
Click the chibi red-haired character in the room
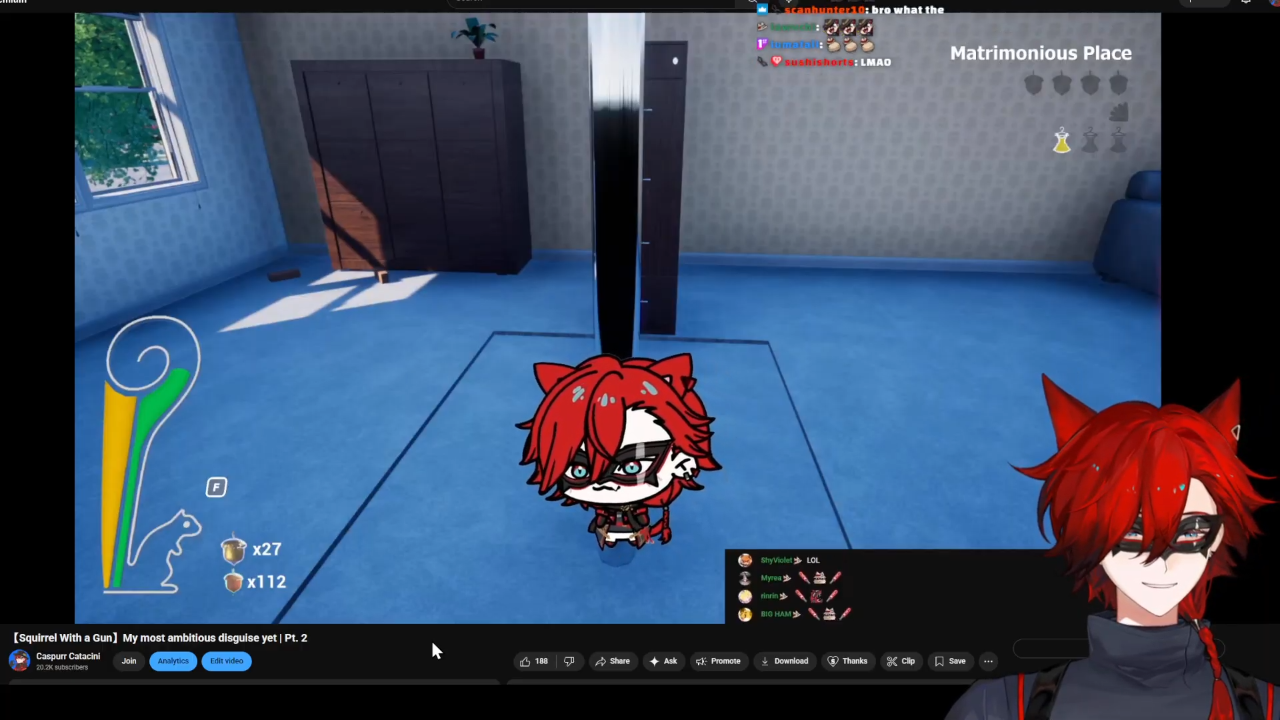pyautogui.click(x=617, y=452)
